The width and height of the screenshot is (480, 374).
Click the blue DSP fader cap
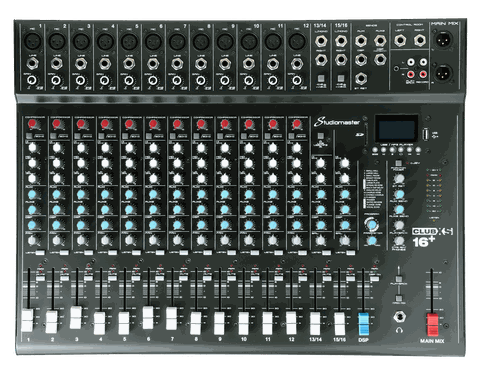pos(363,324)
